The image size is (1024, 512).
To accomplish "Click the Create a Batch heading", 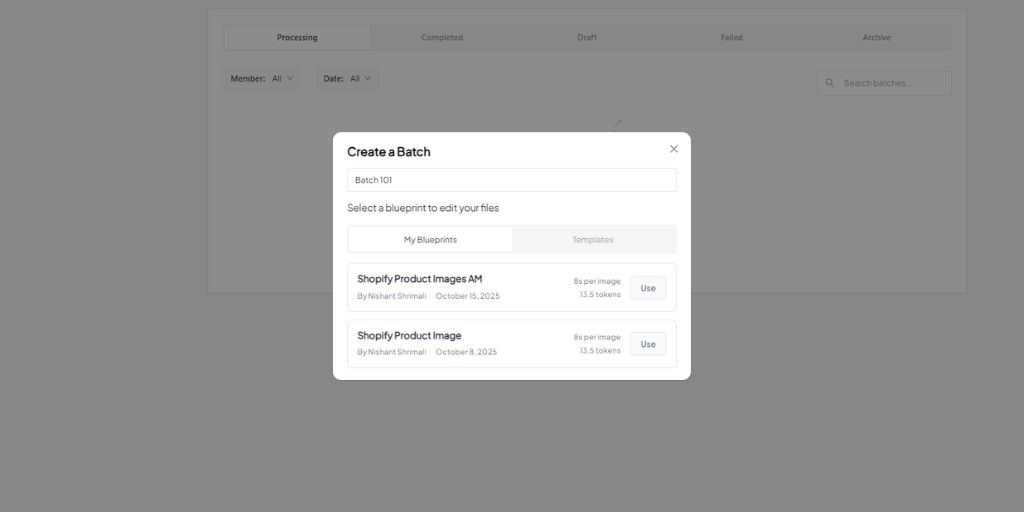I will 389,152.
